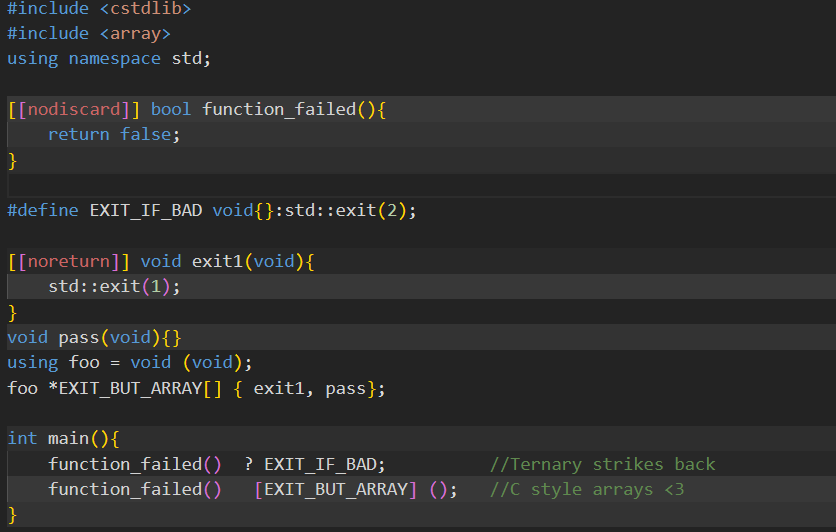Click '*EXIT_BUT_ARRAY[]' array declaration
The height and width of the screenshot is (532, 836).
click(x=135, y=388)
